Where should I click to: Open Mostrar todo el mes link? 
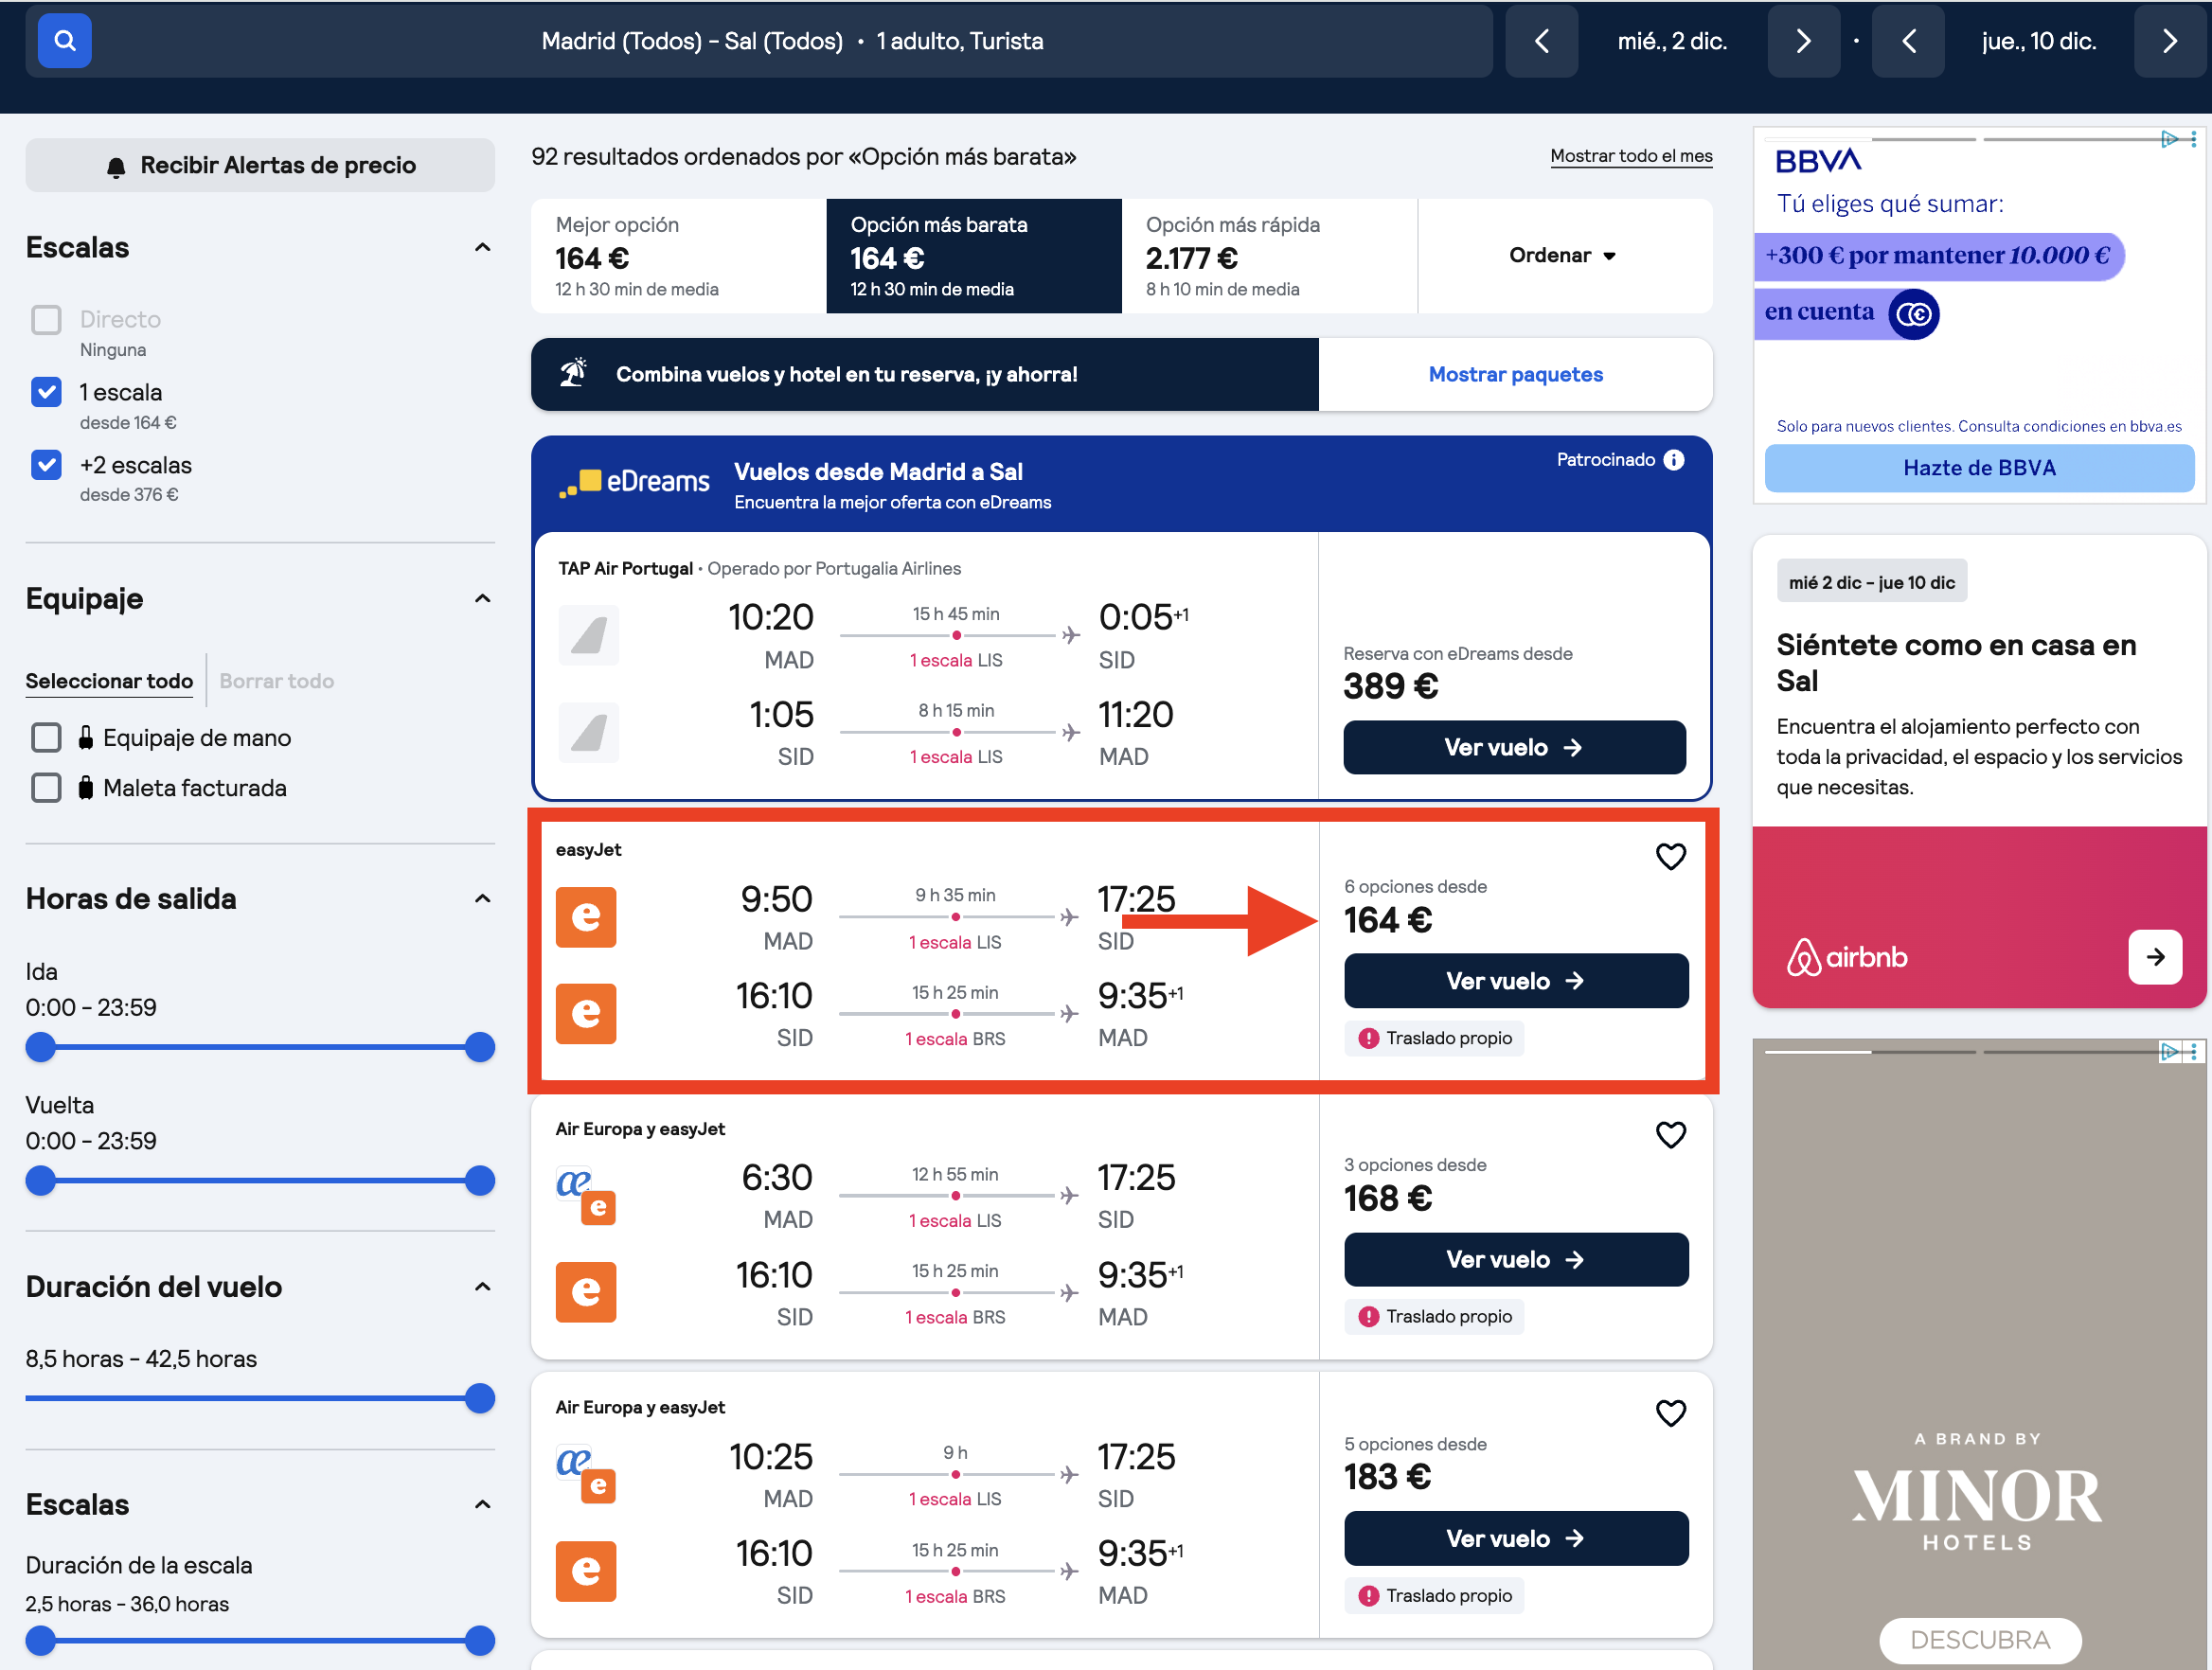1631,156
